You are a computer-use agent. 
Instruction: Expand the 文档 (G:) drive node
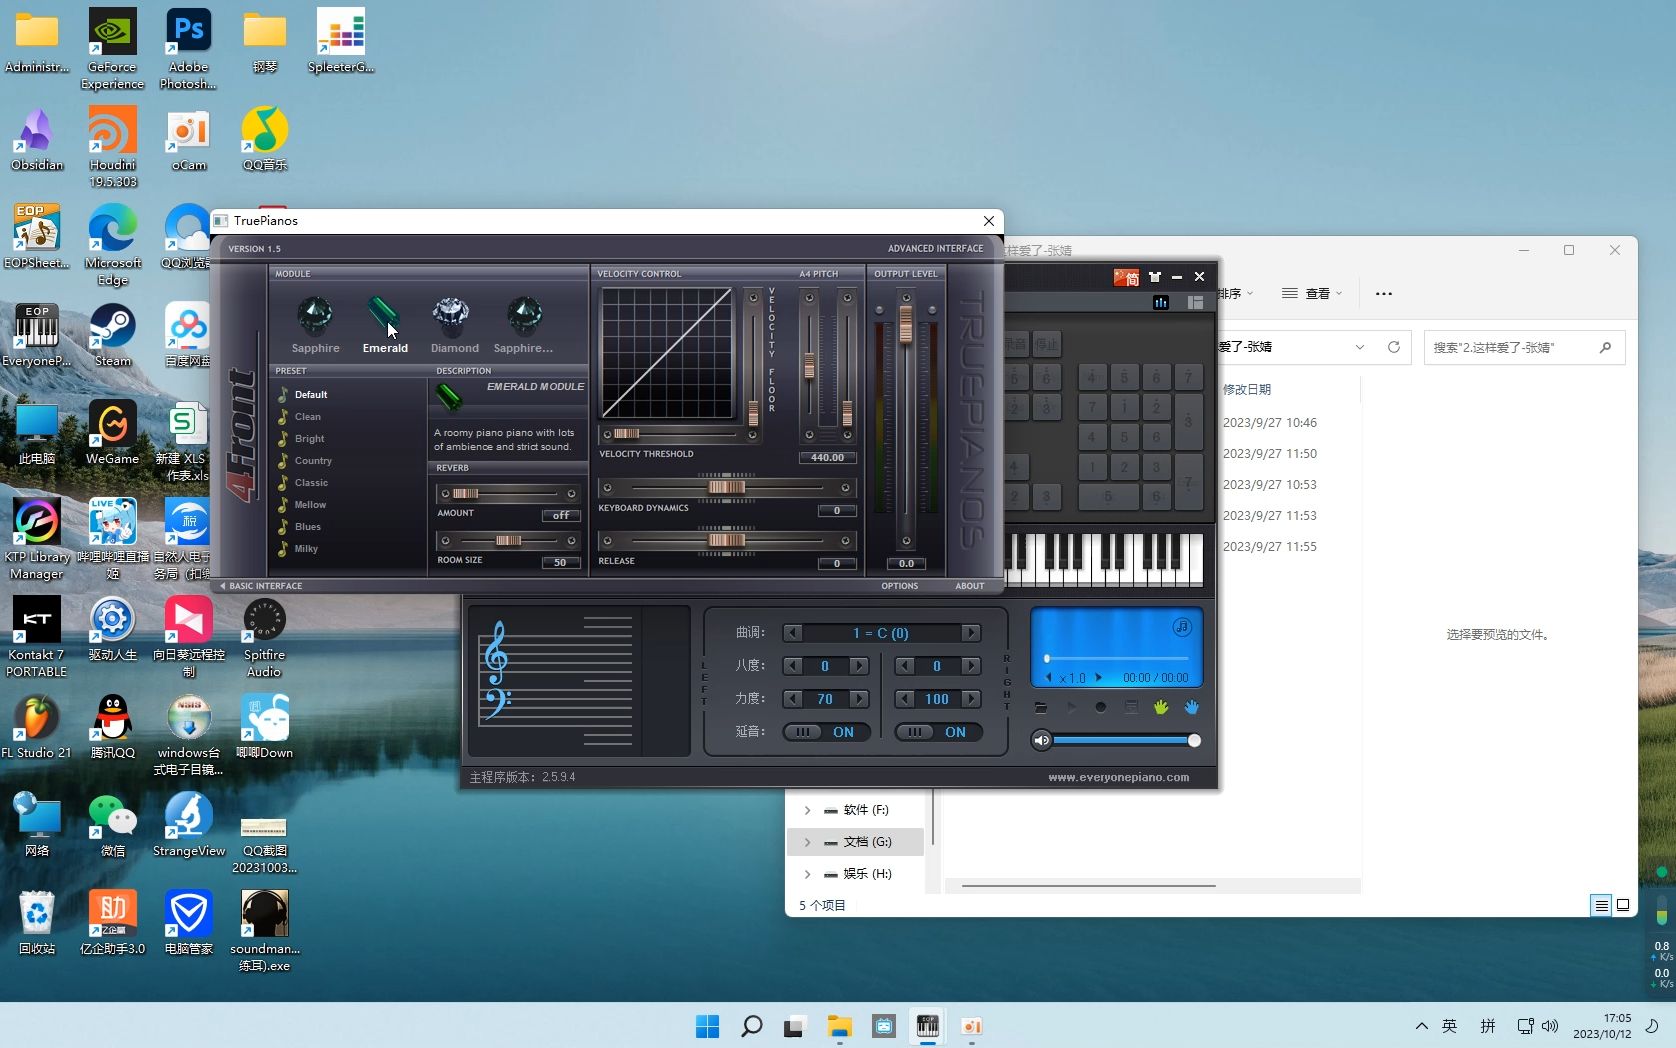click(x=808, y=842)
